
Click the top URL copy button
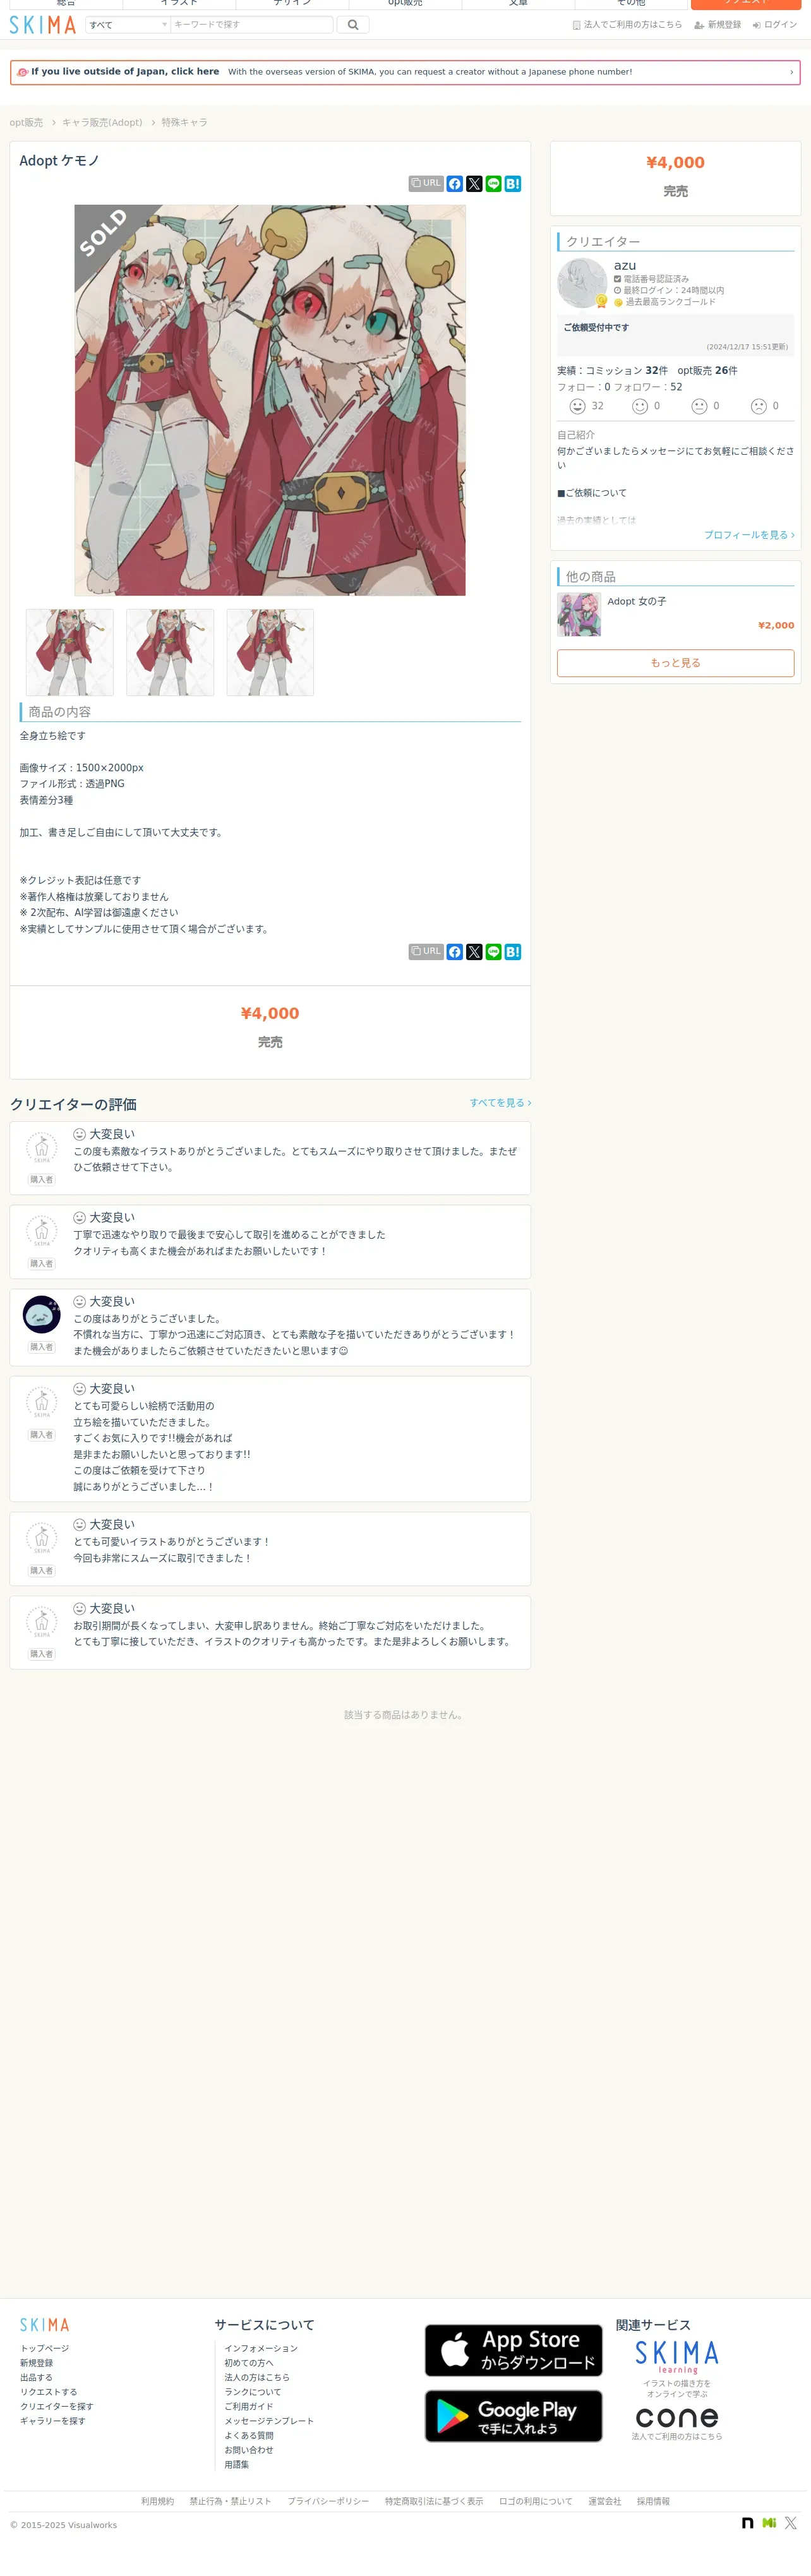[x=426, y=184]
